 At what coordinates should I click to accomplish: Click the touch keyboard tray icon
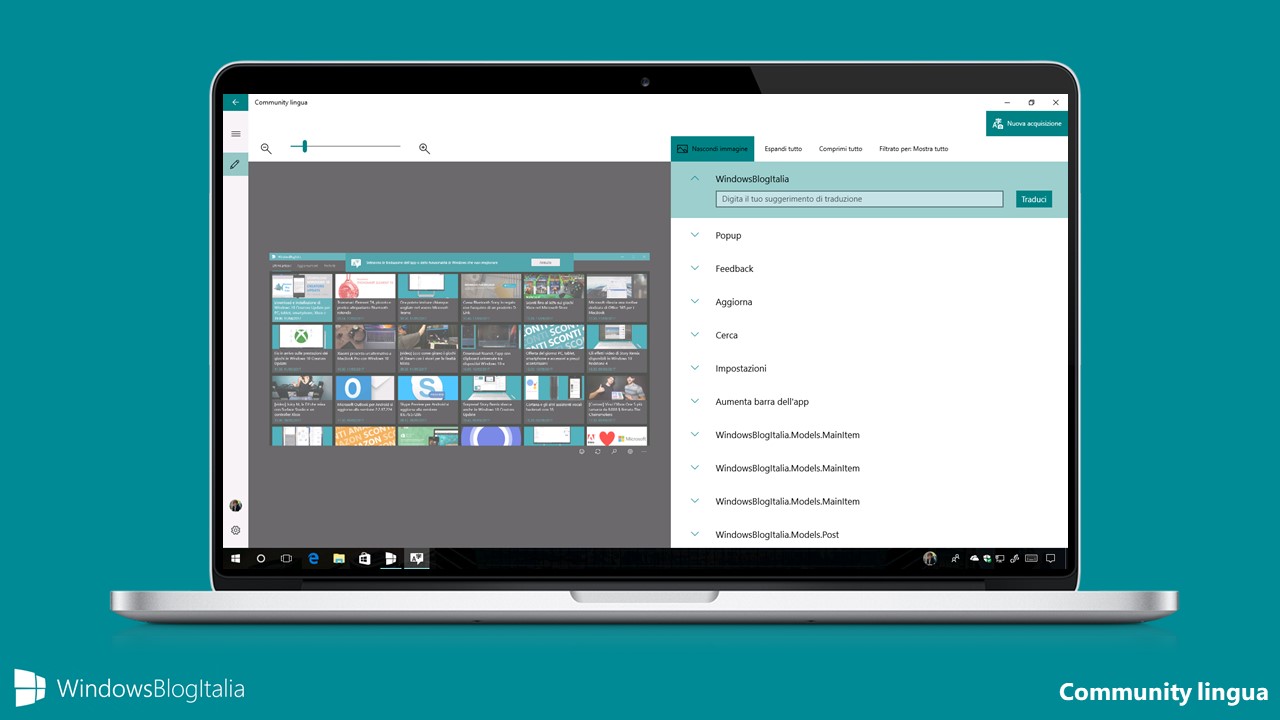tap(1030, 558)
